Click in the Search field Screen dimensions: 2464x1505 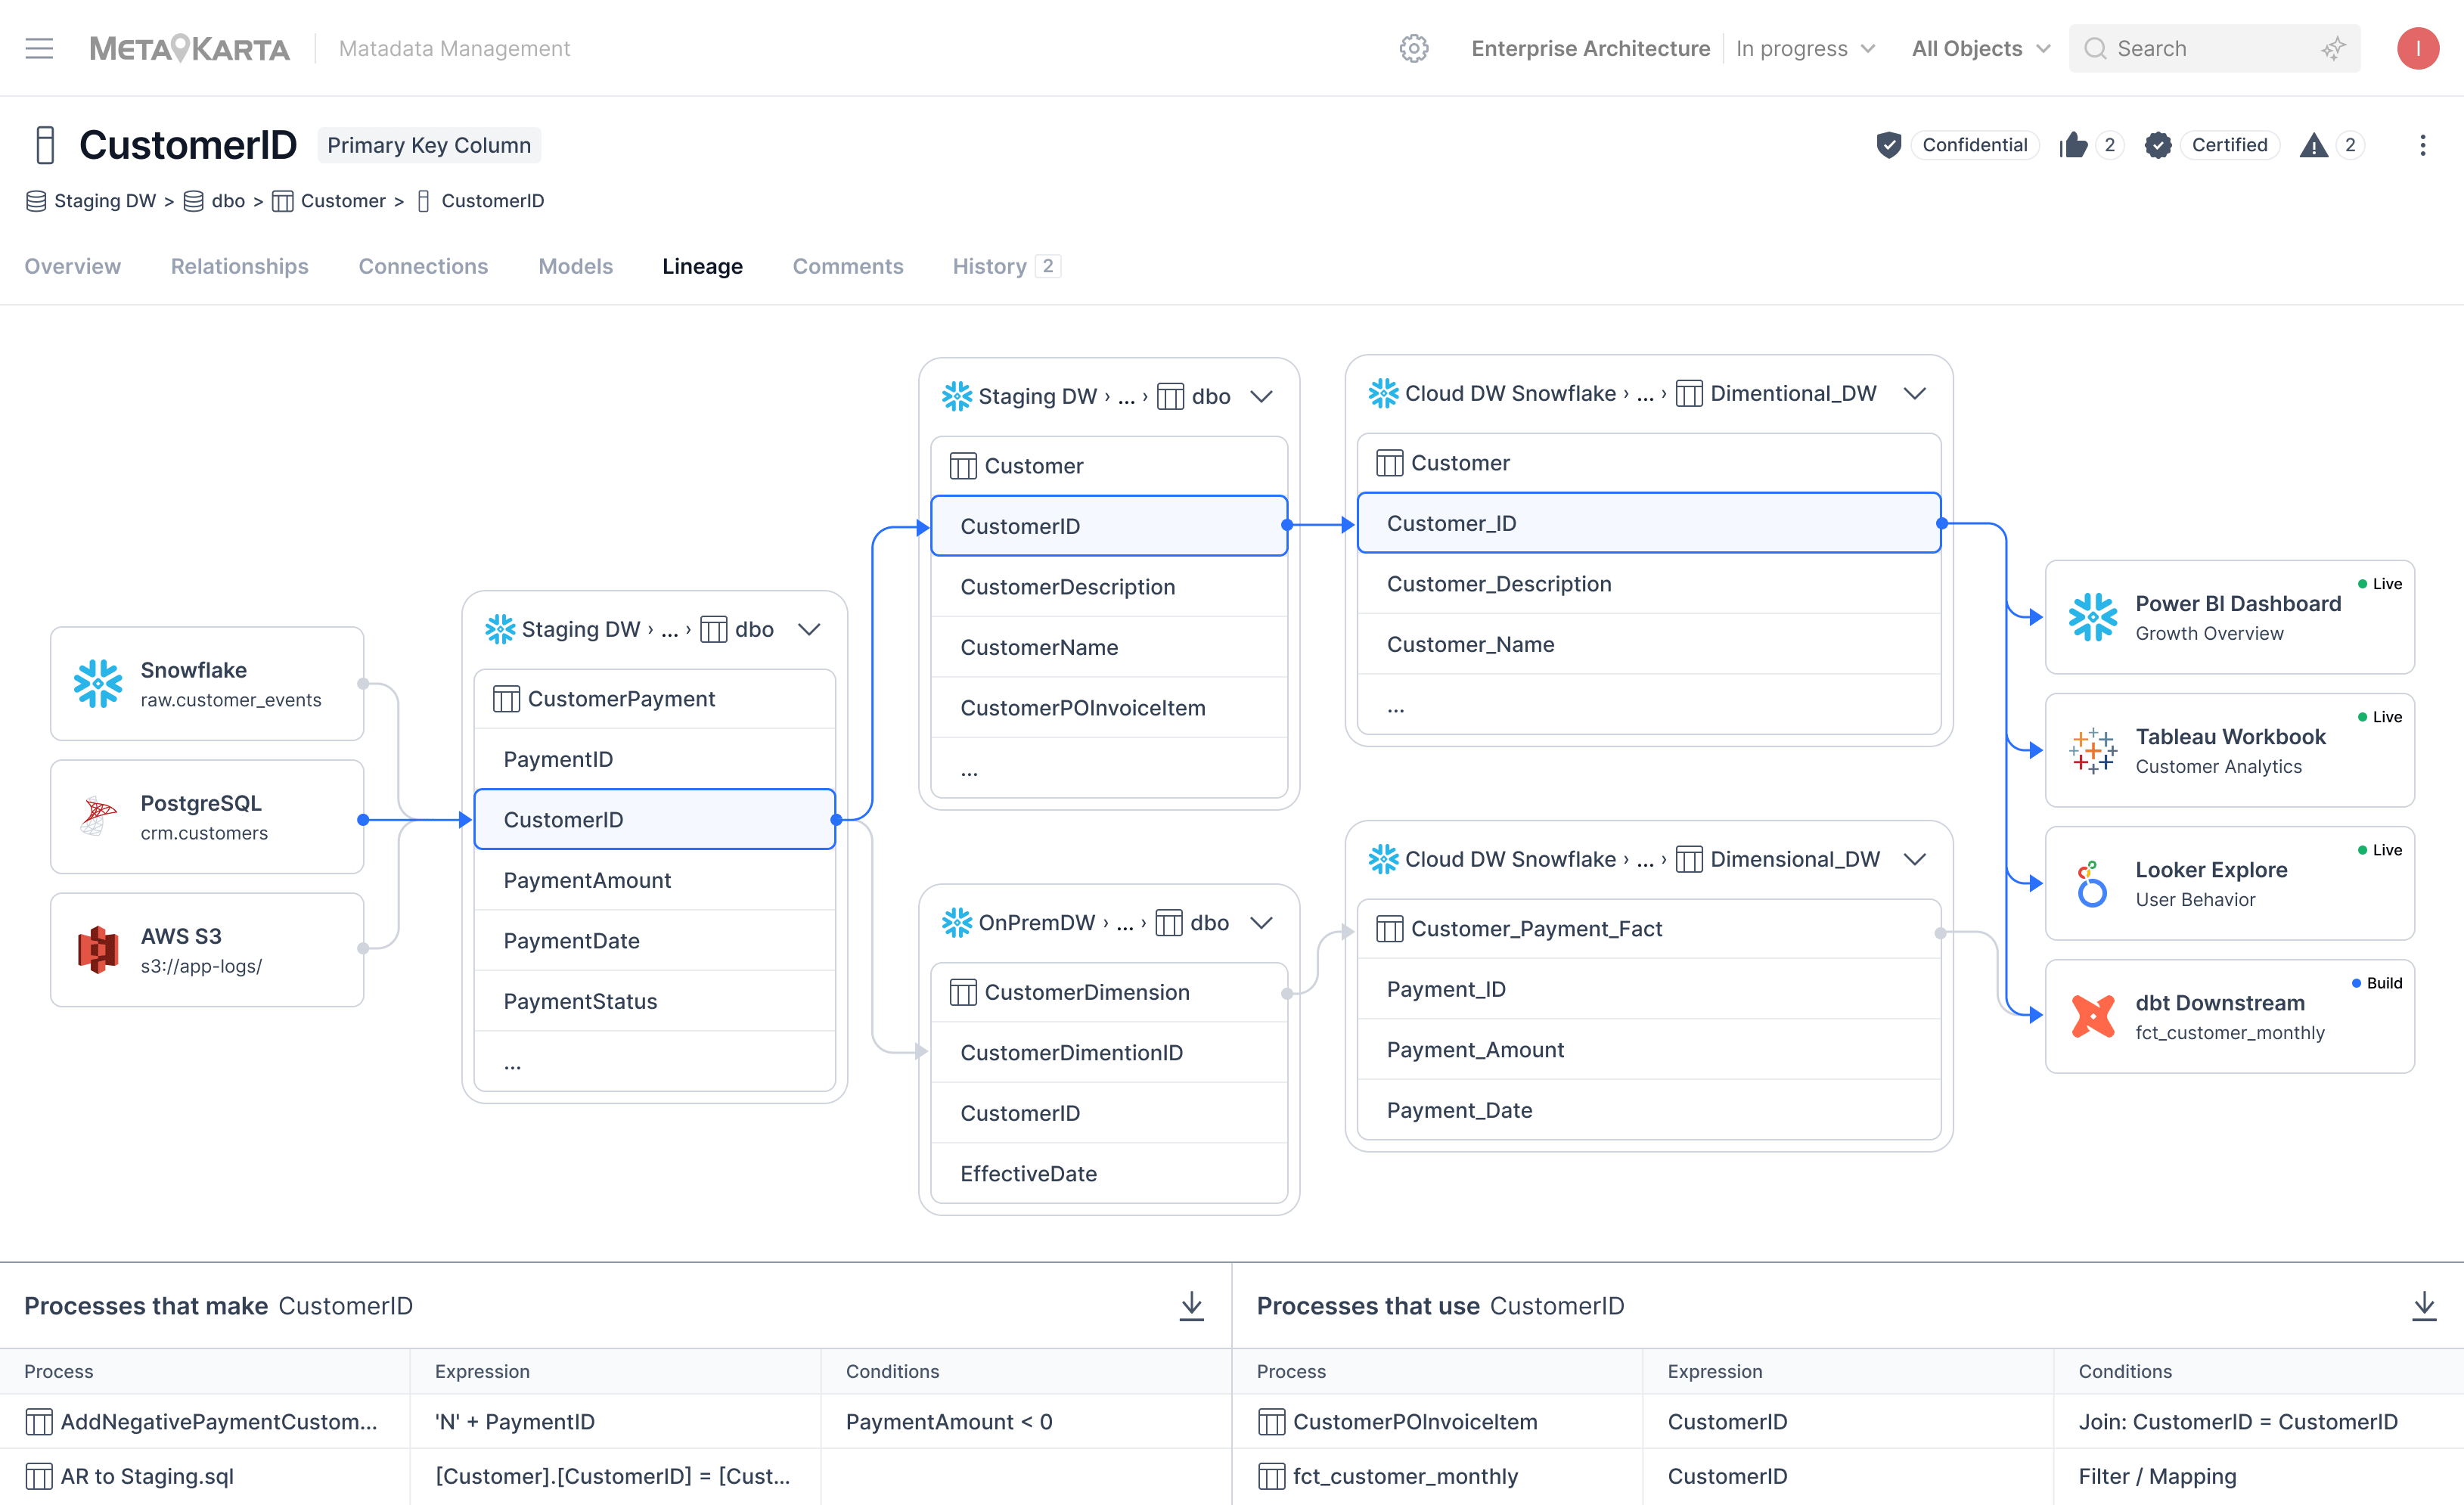(x=2214, y=48)
